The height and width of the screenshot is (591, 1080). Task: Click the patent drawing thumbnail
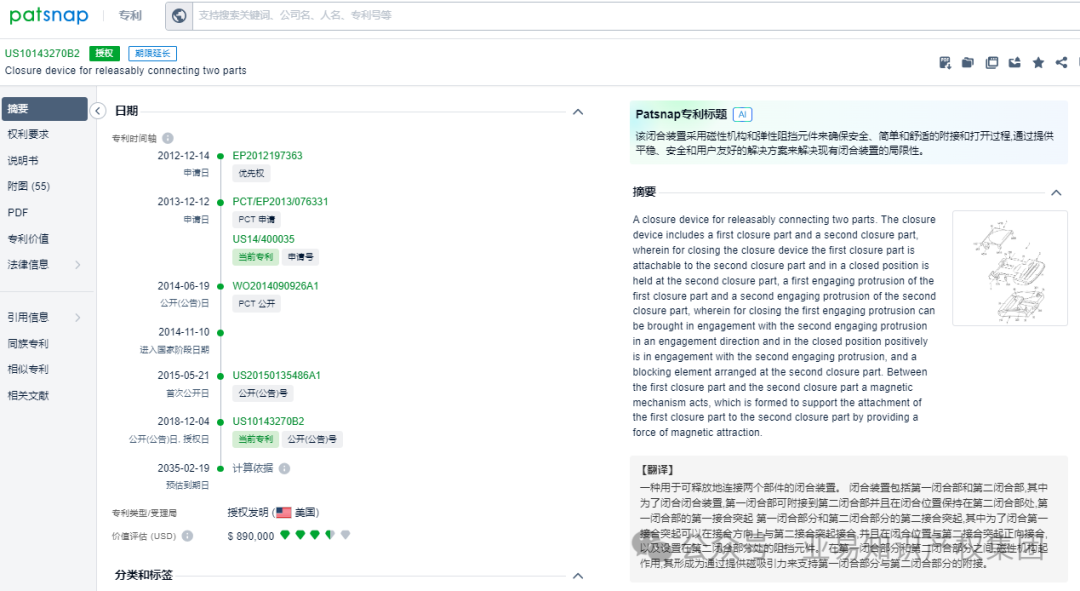point(1009,267)
